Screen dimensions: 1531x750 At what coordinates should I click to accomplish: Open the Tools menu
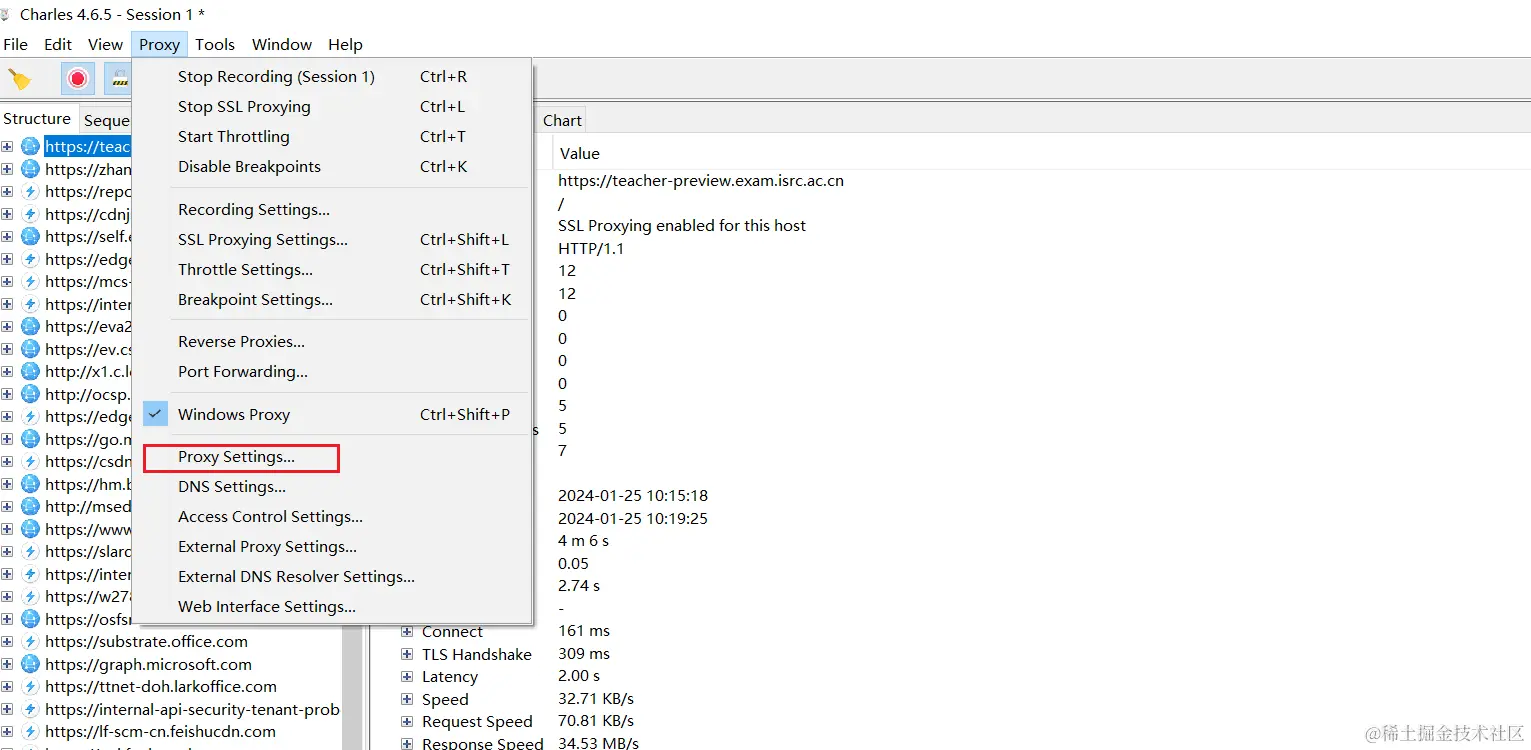[x=214, y=45]
